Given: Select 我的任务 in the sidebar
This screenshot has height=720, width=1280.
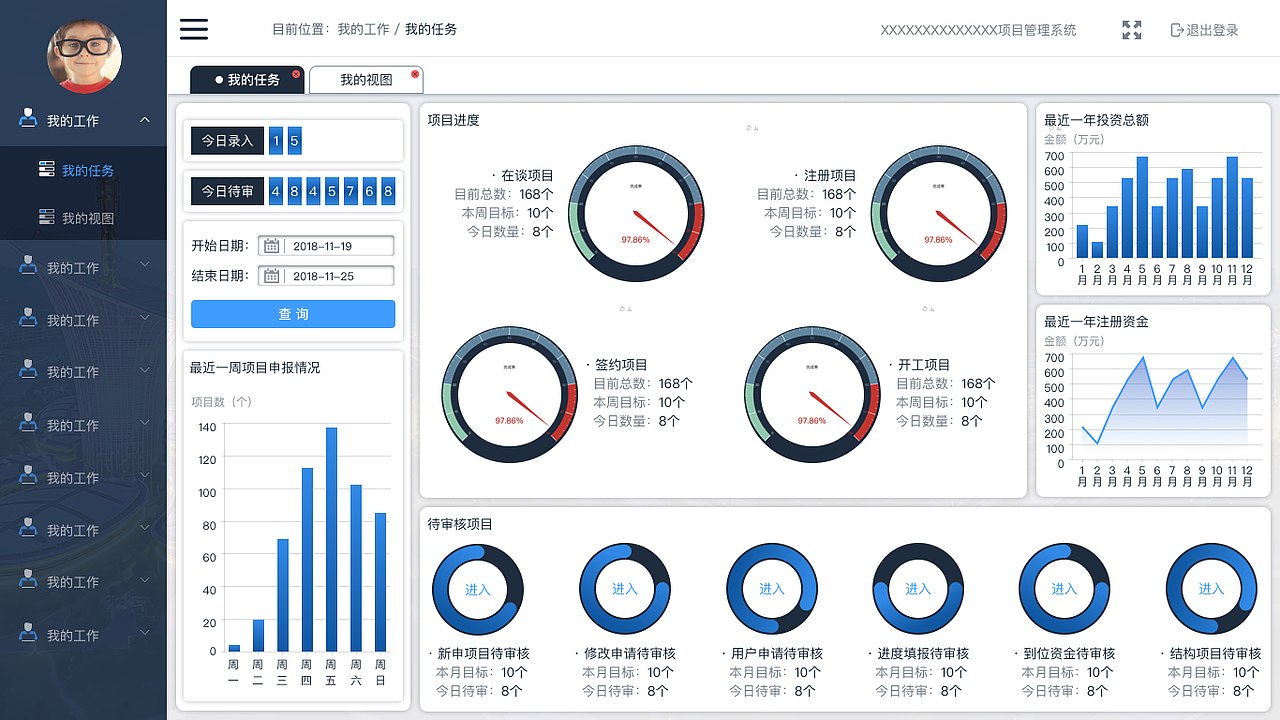Looking at the screenshot, I should 88,170.
